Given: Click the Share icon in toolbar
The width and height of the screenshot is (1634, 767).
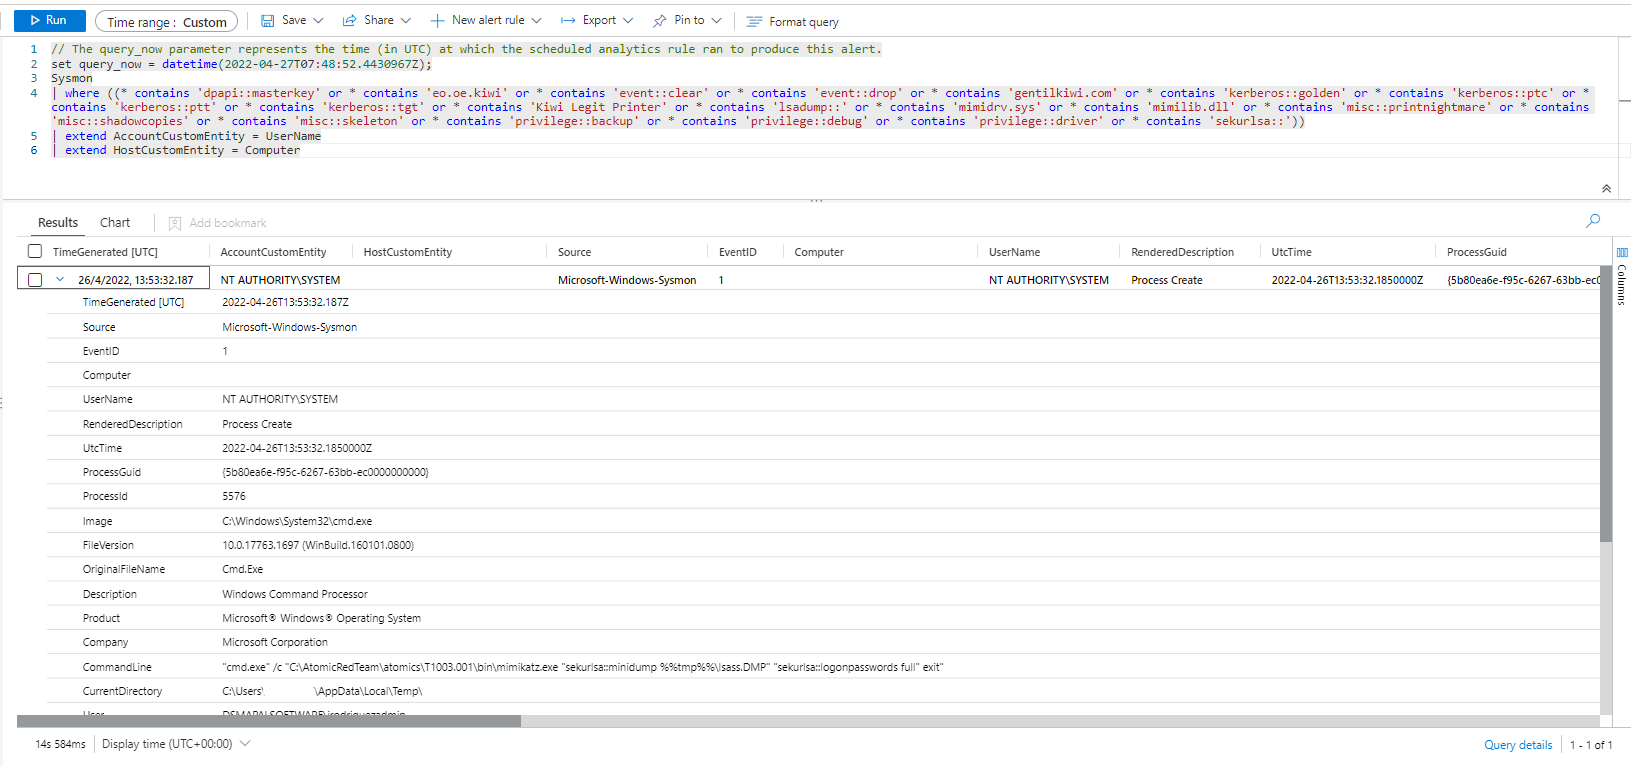Looking at the screenshot, I should pyautogui.click(x=350, y=21).
